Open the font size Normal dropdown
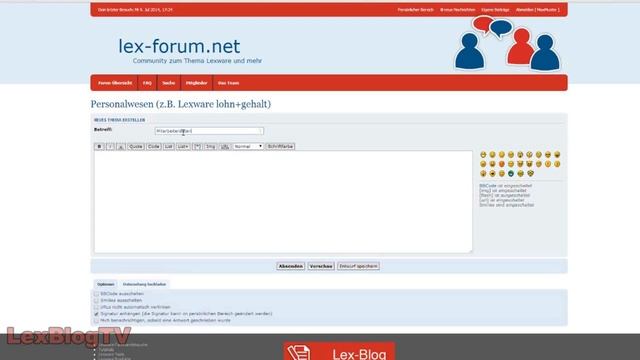Viewport: 640px width, 360px height. point(248,147)
